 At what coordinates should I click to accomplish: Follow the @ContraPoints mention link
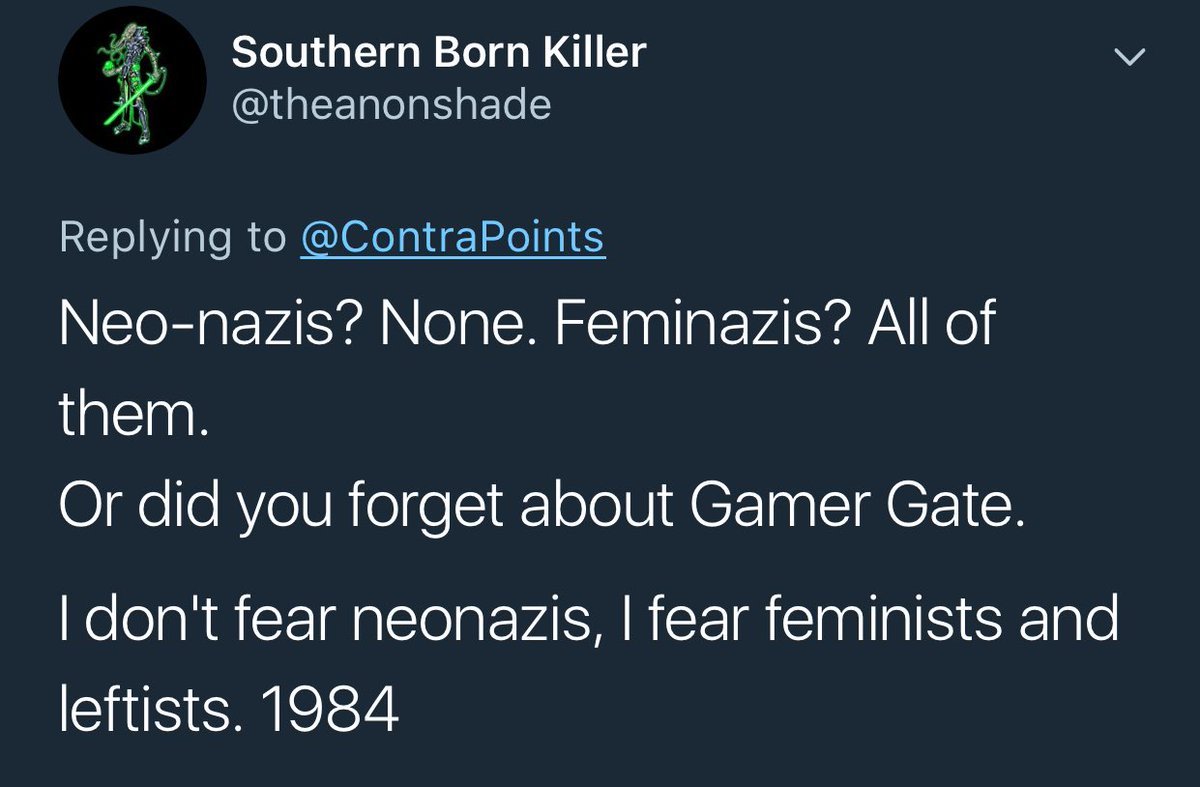point(452,237)
